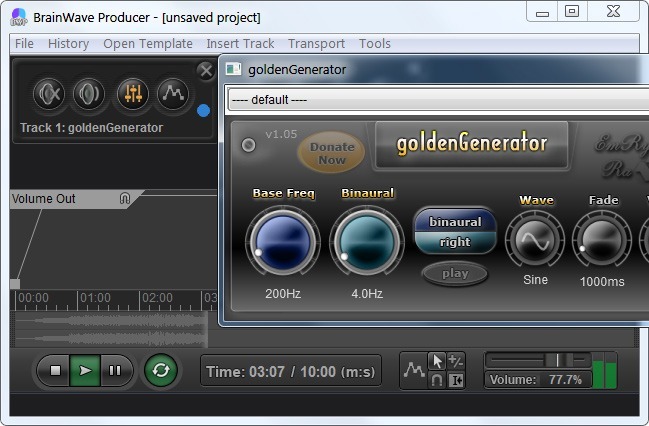Toggle the green loop button

pyautogui.click(x=161, y=370)
